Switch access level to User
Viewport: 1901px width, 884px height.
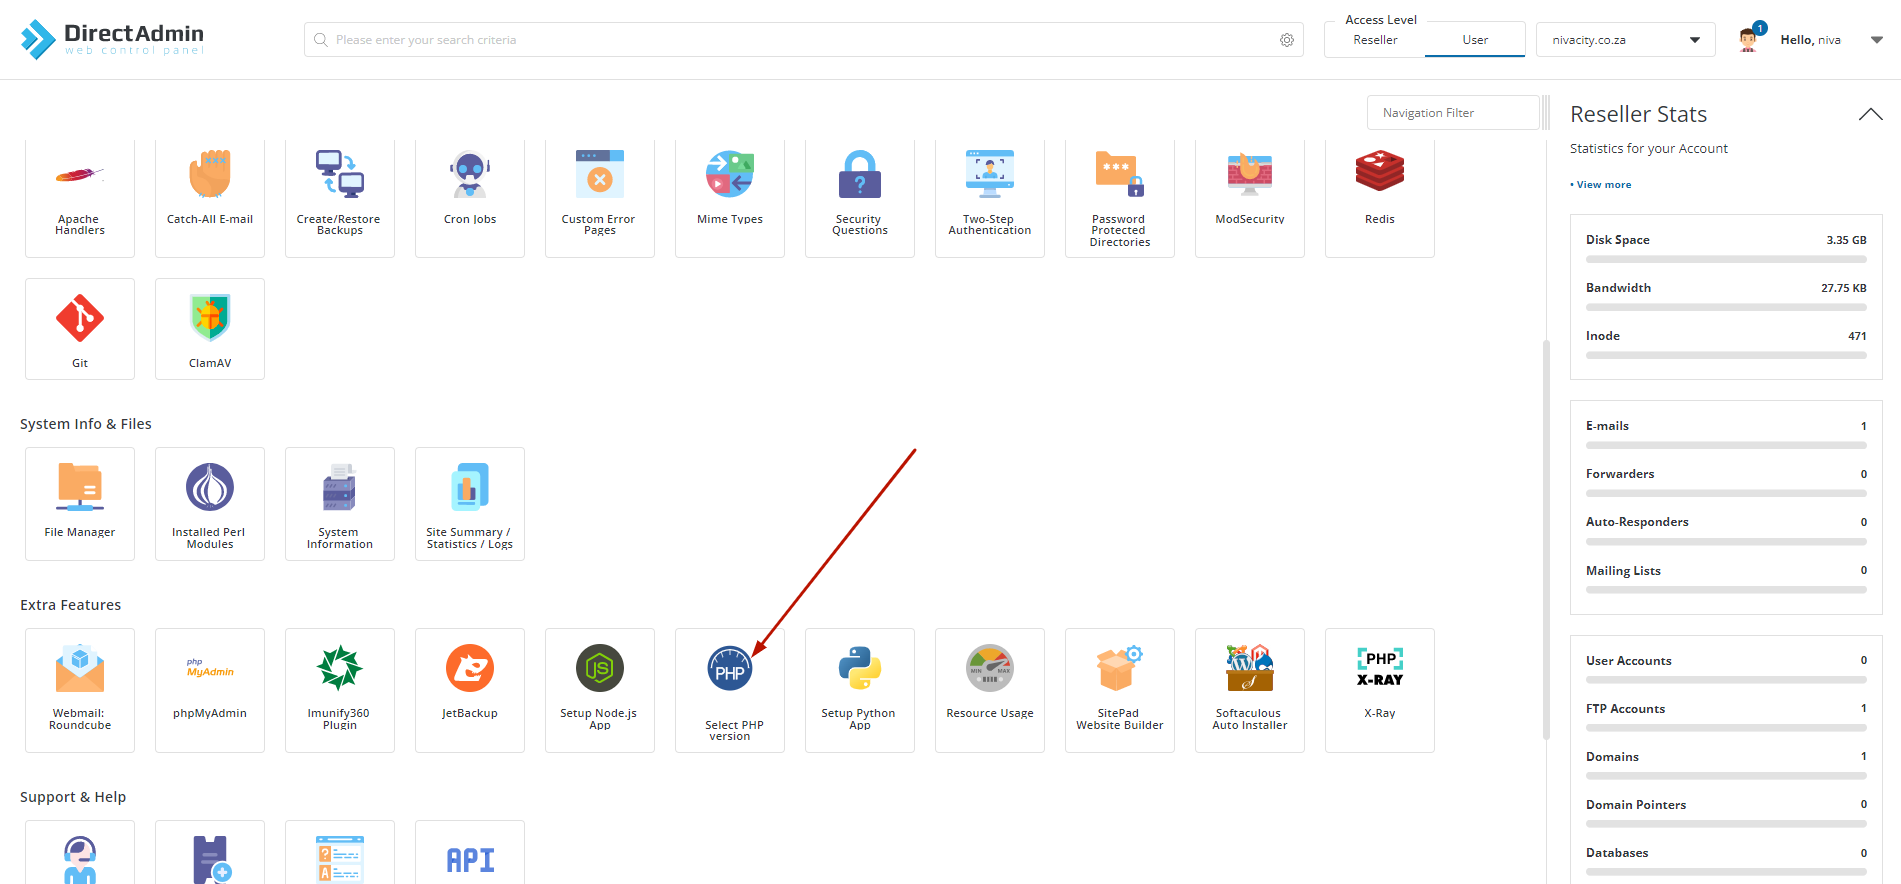pyautogui.click(x=1475, y=40)
